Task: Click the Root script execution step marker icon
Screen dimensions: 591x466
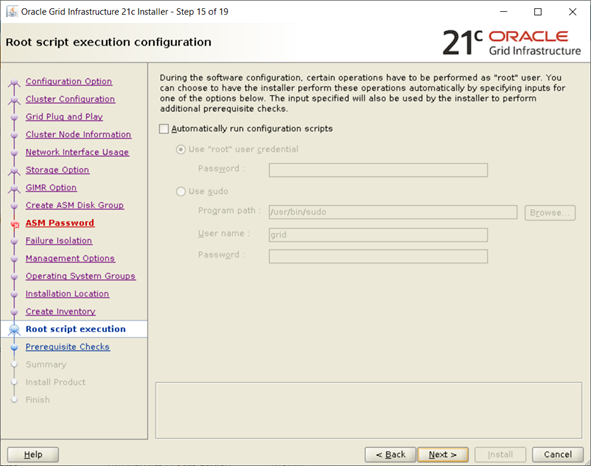Action: click(x=14, y=330)
